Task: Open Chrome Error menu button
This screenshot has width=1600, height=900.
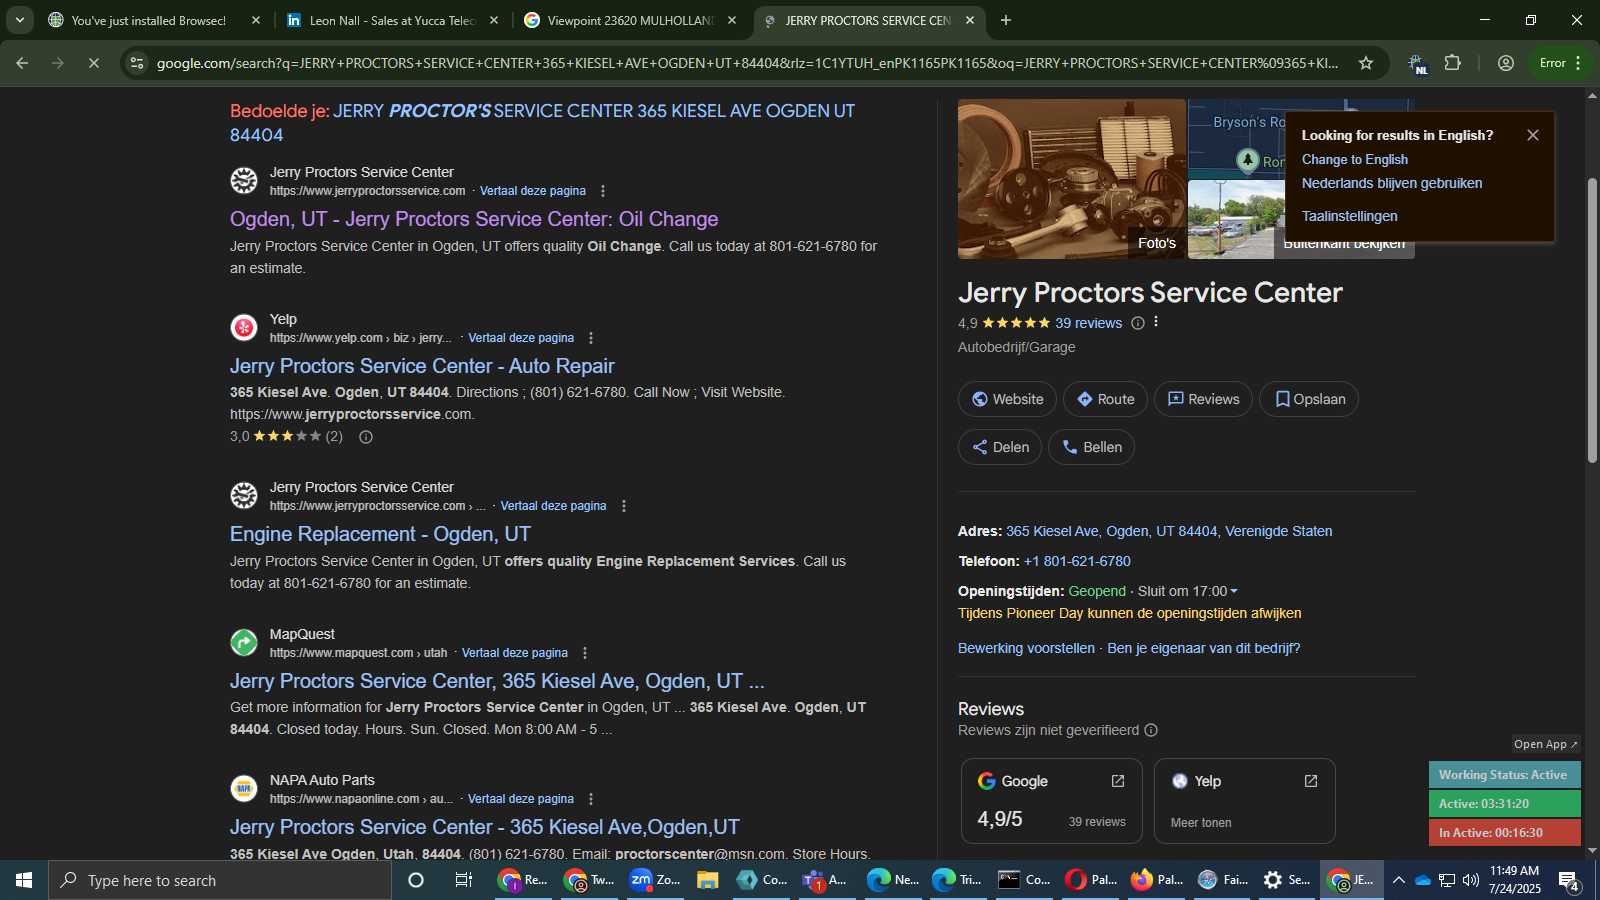Action: pyautogui.click(x=1561, y=63)
